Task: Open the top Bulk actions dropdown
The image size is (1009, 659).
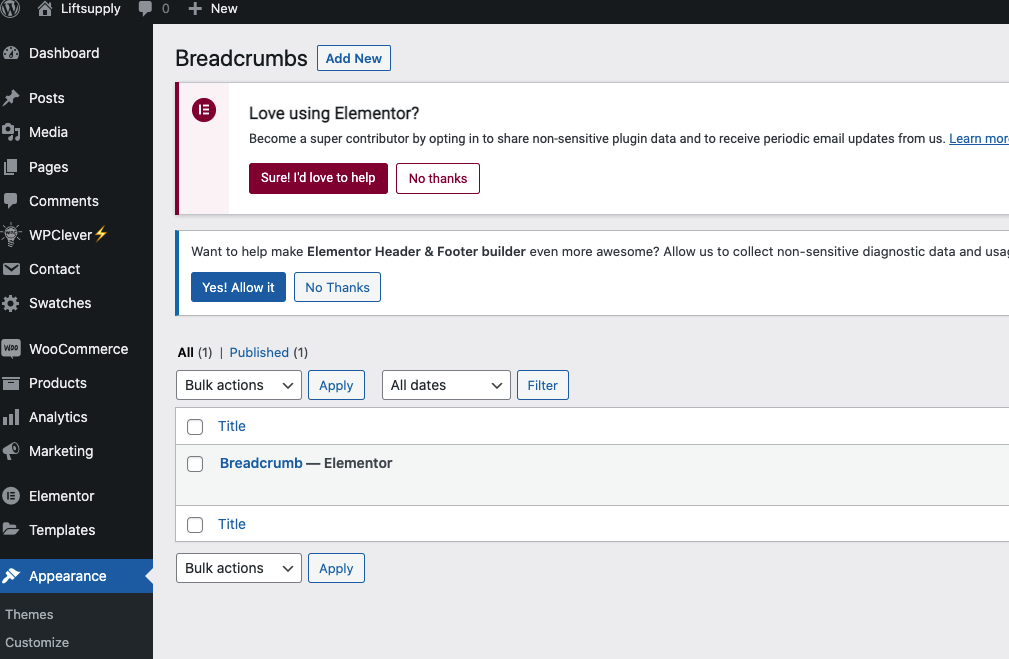Action: point(238,385)
